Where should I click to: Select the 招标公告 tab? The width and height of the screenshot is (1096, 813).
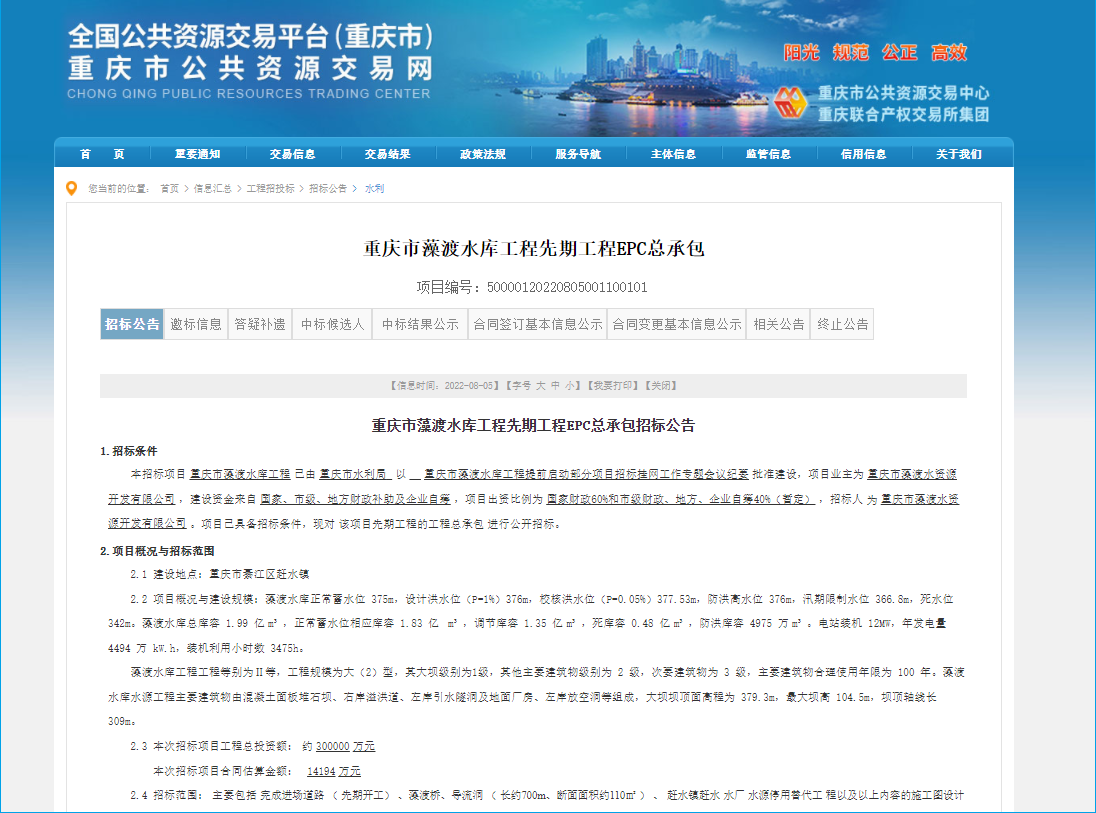point(131,324)
